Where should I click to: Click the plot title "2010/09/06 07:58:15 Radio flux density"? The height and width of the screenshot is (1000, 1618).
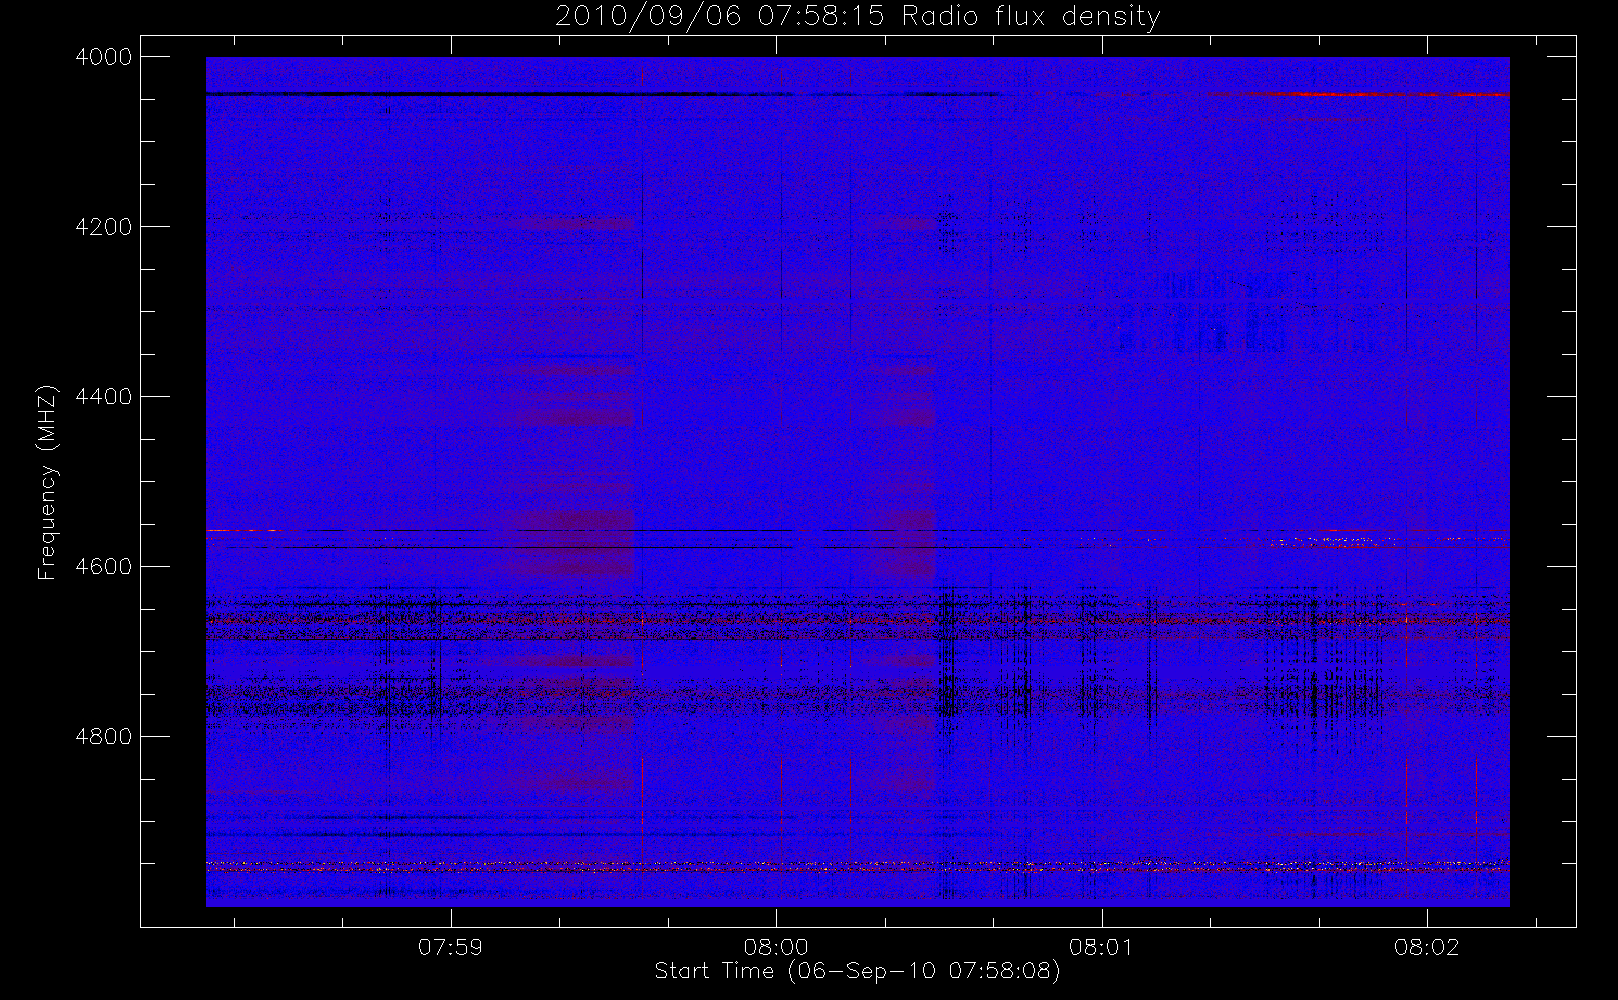point(858,17)
